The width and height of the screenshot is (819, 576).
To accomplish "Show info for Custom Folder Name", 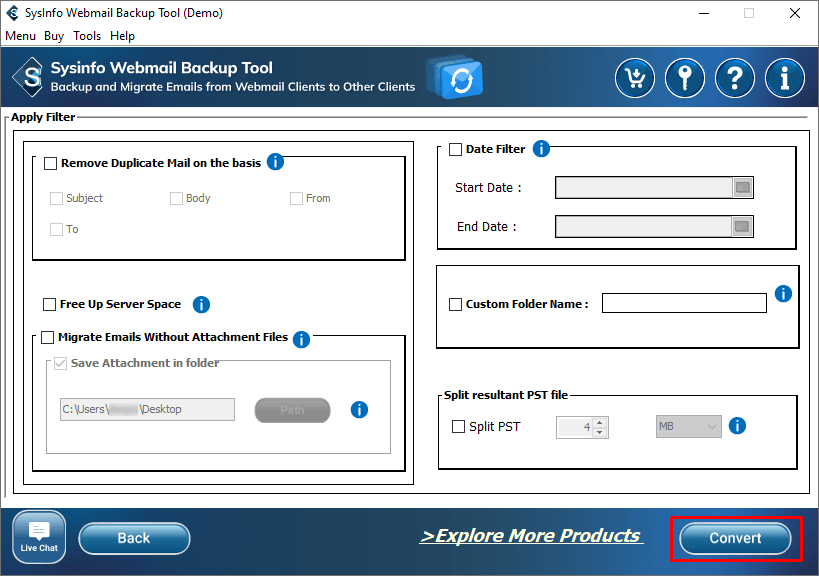I will (783, 293).
